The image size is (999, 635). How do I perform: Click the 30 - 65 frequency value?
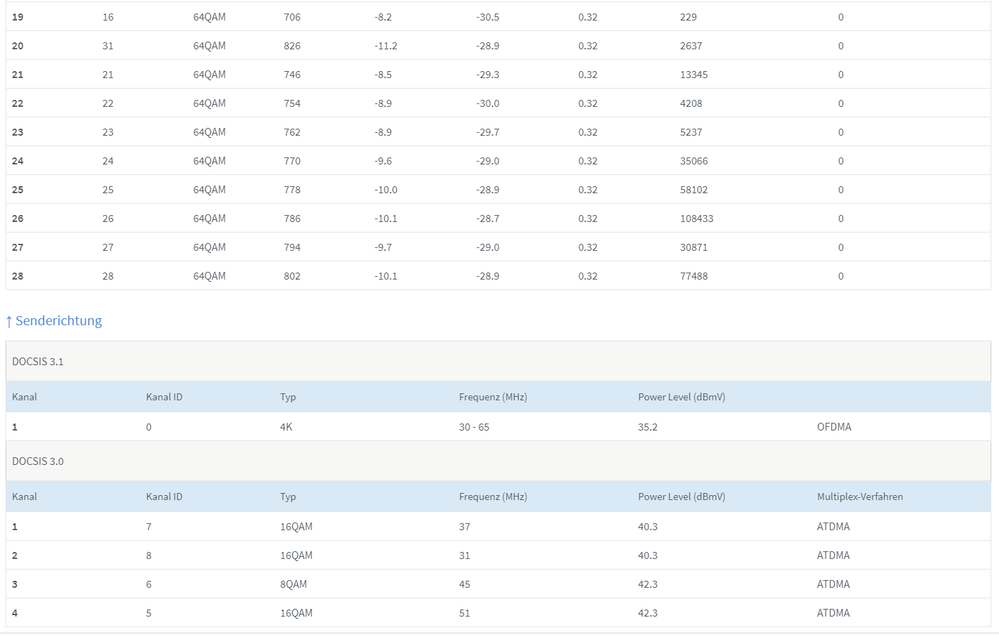474,427
